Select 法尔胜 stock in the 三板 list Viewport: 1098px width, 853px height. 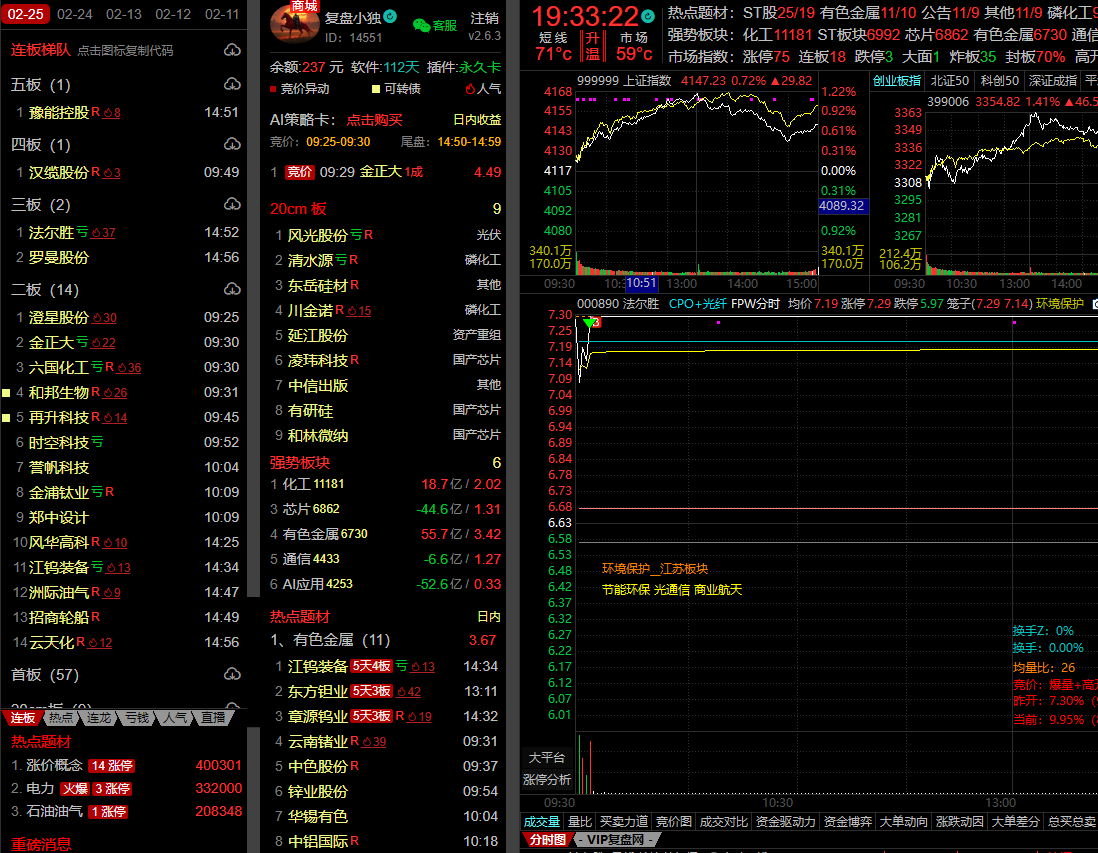(51, 232)
